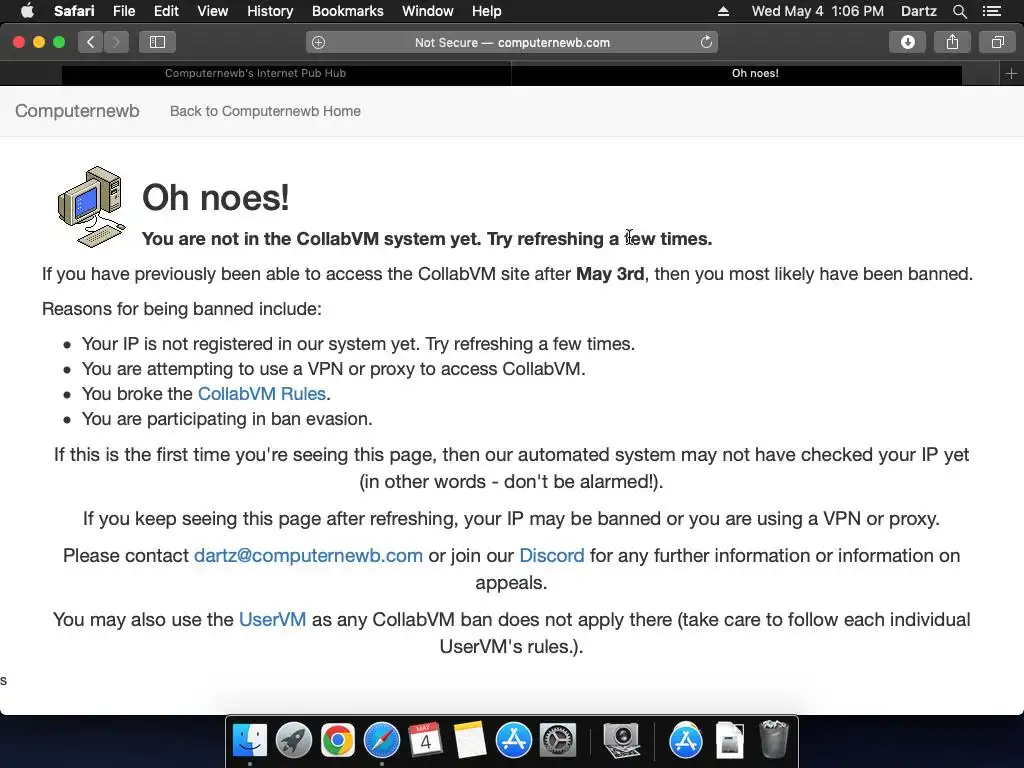
Task: Launch Launchpad rocket icon in Dock
Action: [x=294, y=741]
